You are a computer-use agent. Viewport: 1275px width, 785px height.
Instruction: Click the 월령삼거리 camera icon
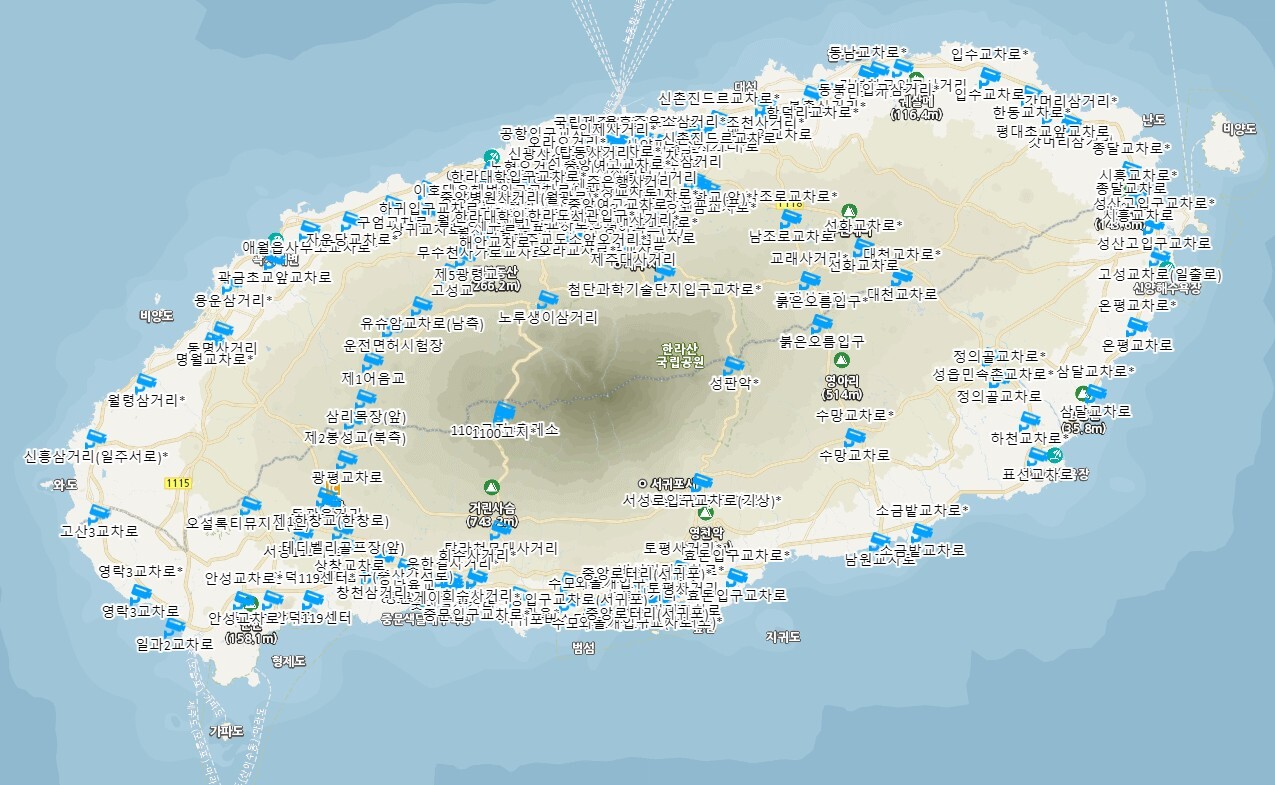click(x=147, y=383)
